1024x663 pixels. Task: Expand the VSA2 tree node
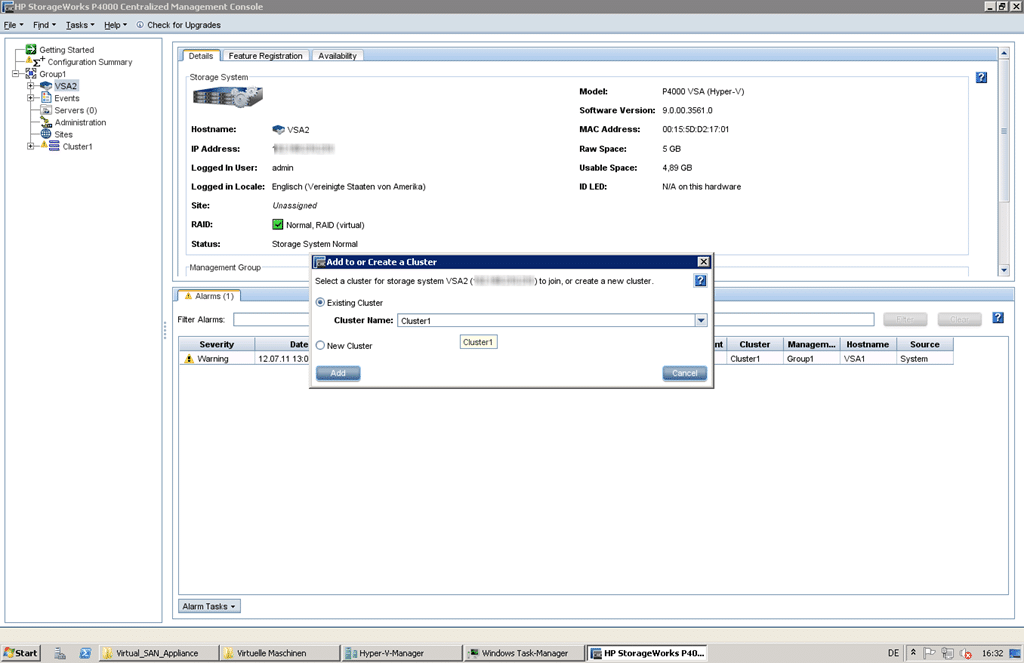tap(30, 86)
